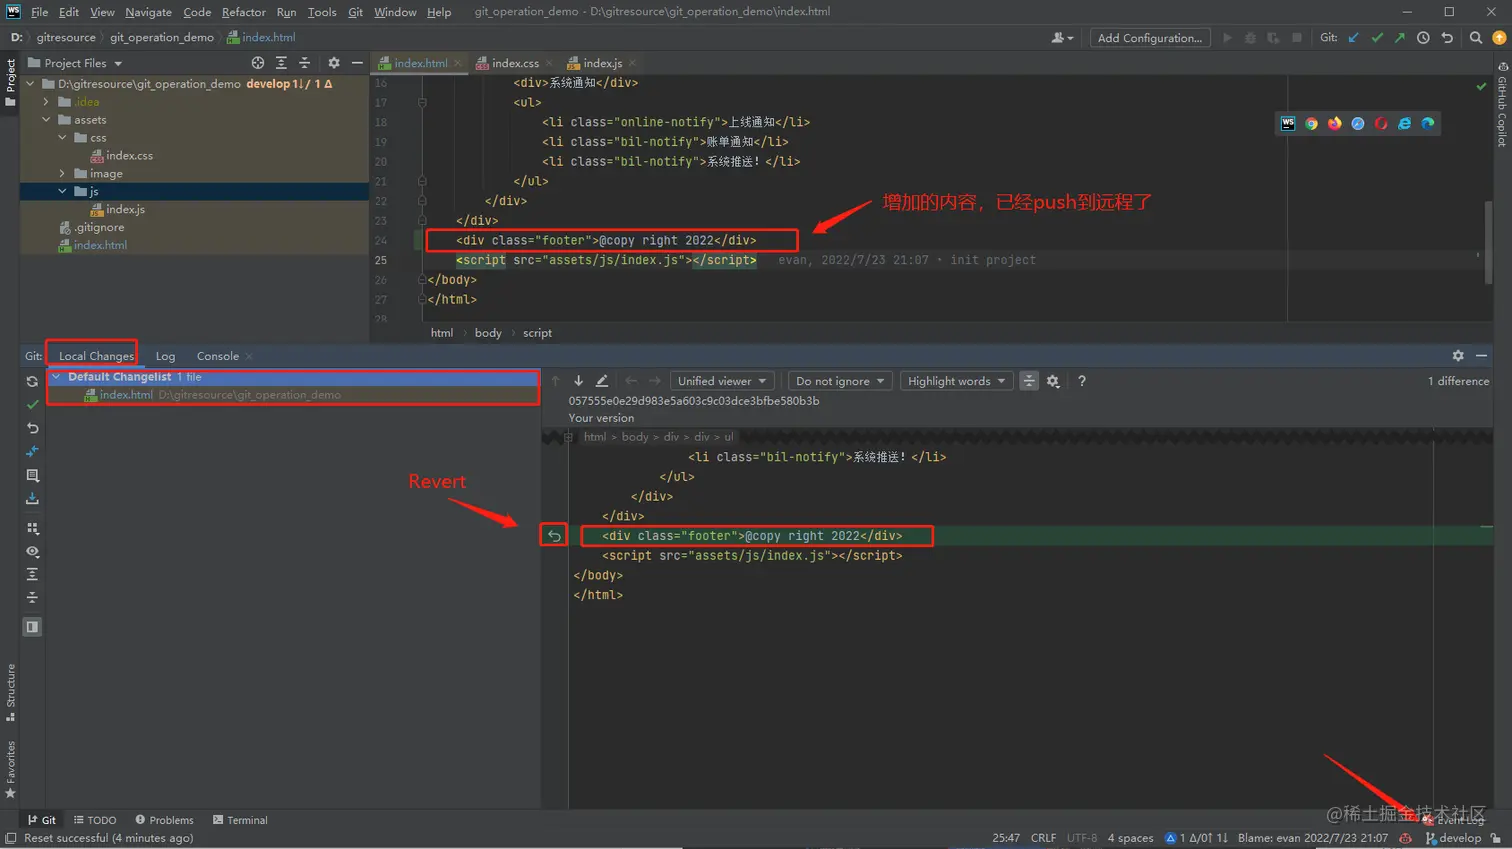Open the Navigate menu
The height and width of the screenshot is (849, 1512).
coord(148,12)
